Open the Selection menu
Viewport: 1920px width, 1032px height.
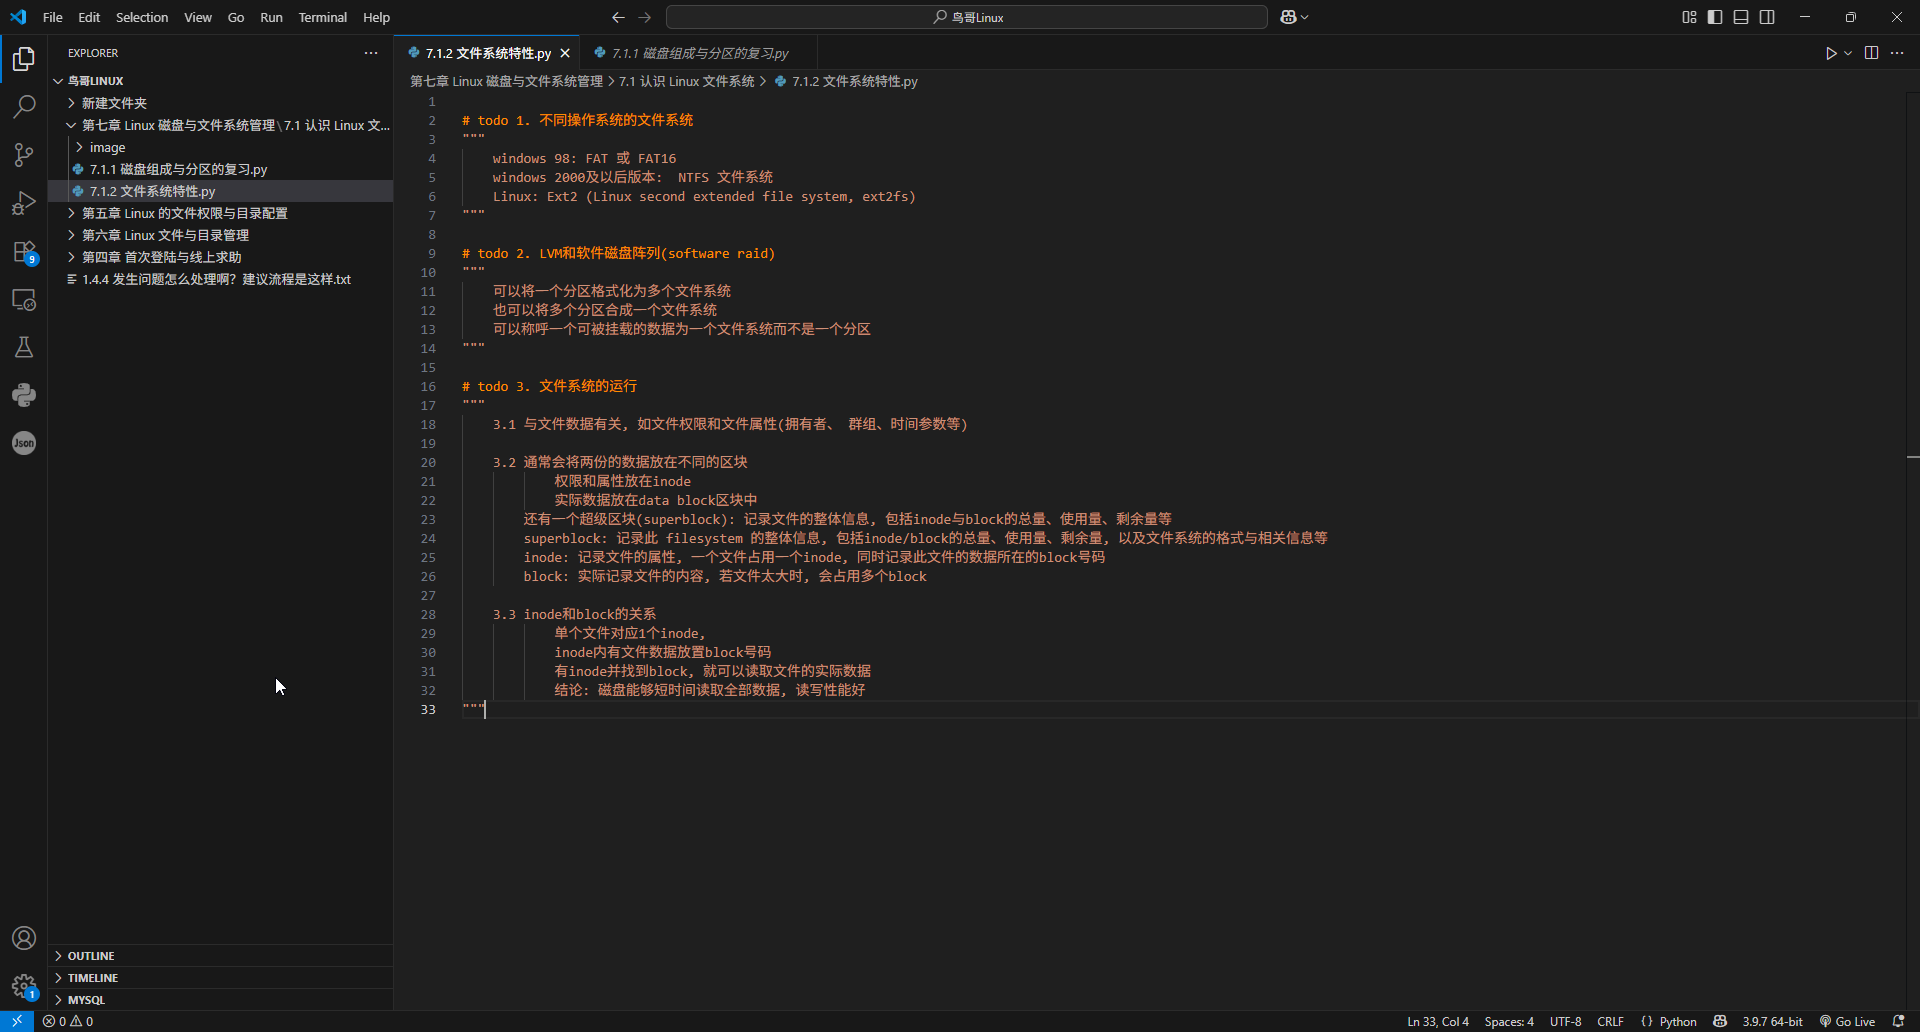tap(142, 17)
